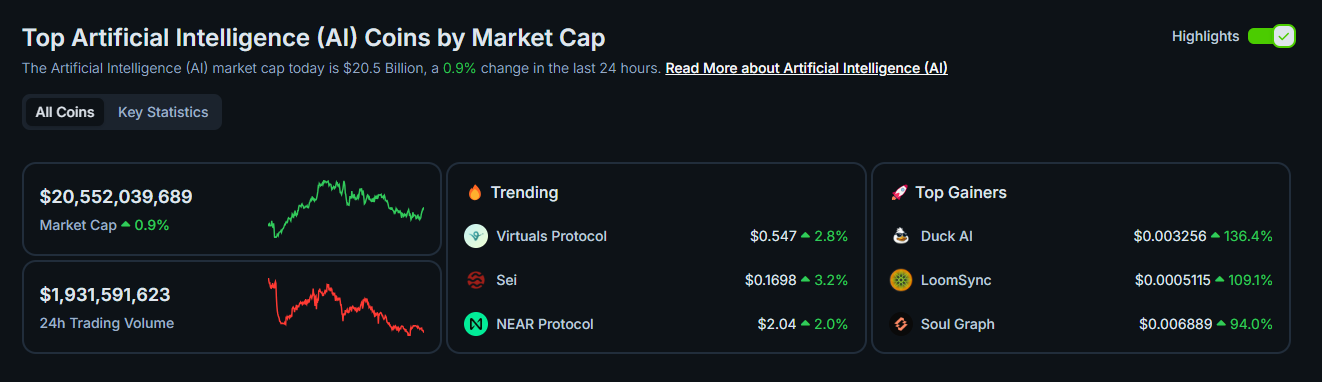Viewport: 1322px width, 382px height.
Task: Click the red 24h Trading Volume chart
Action: pos(346,306)
